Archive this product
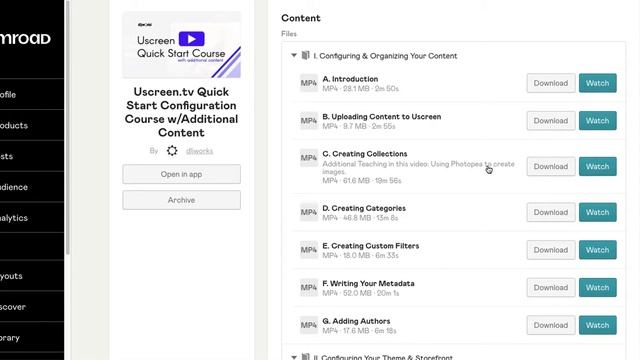 (x=181, y=200)
